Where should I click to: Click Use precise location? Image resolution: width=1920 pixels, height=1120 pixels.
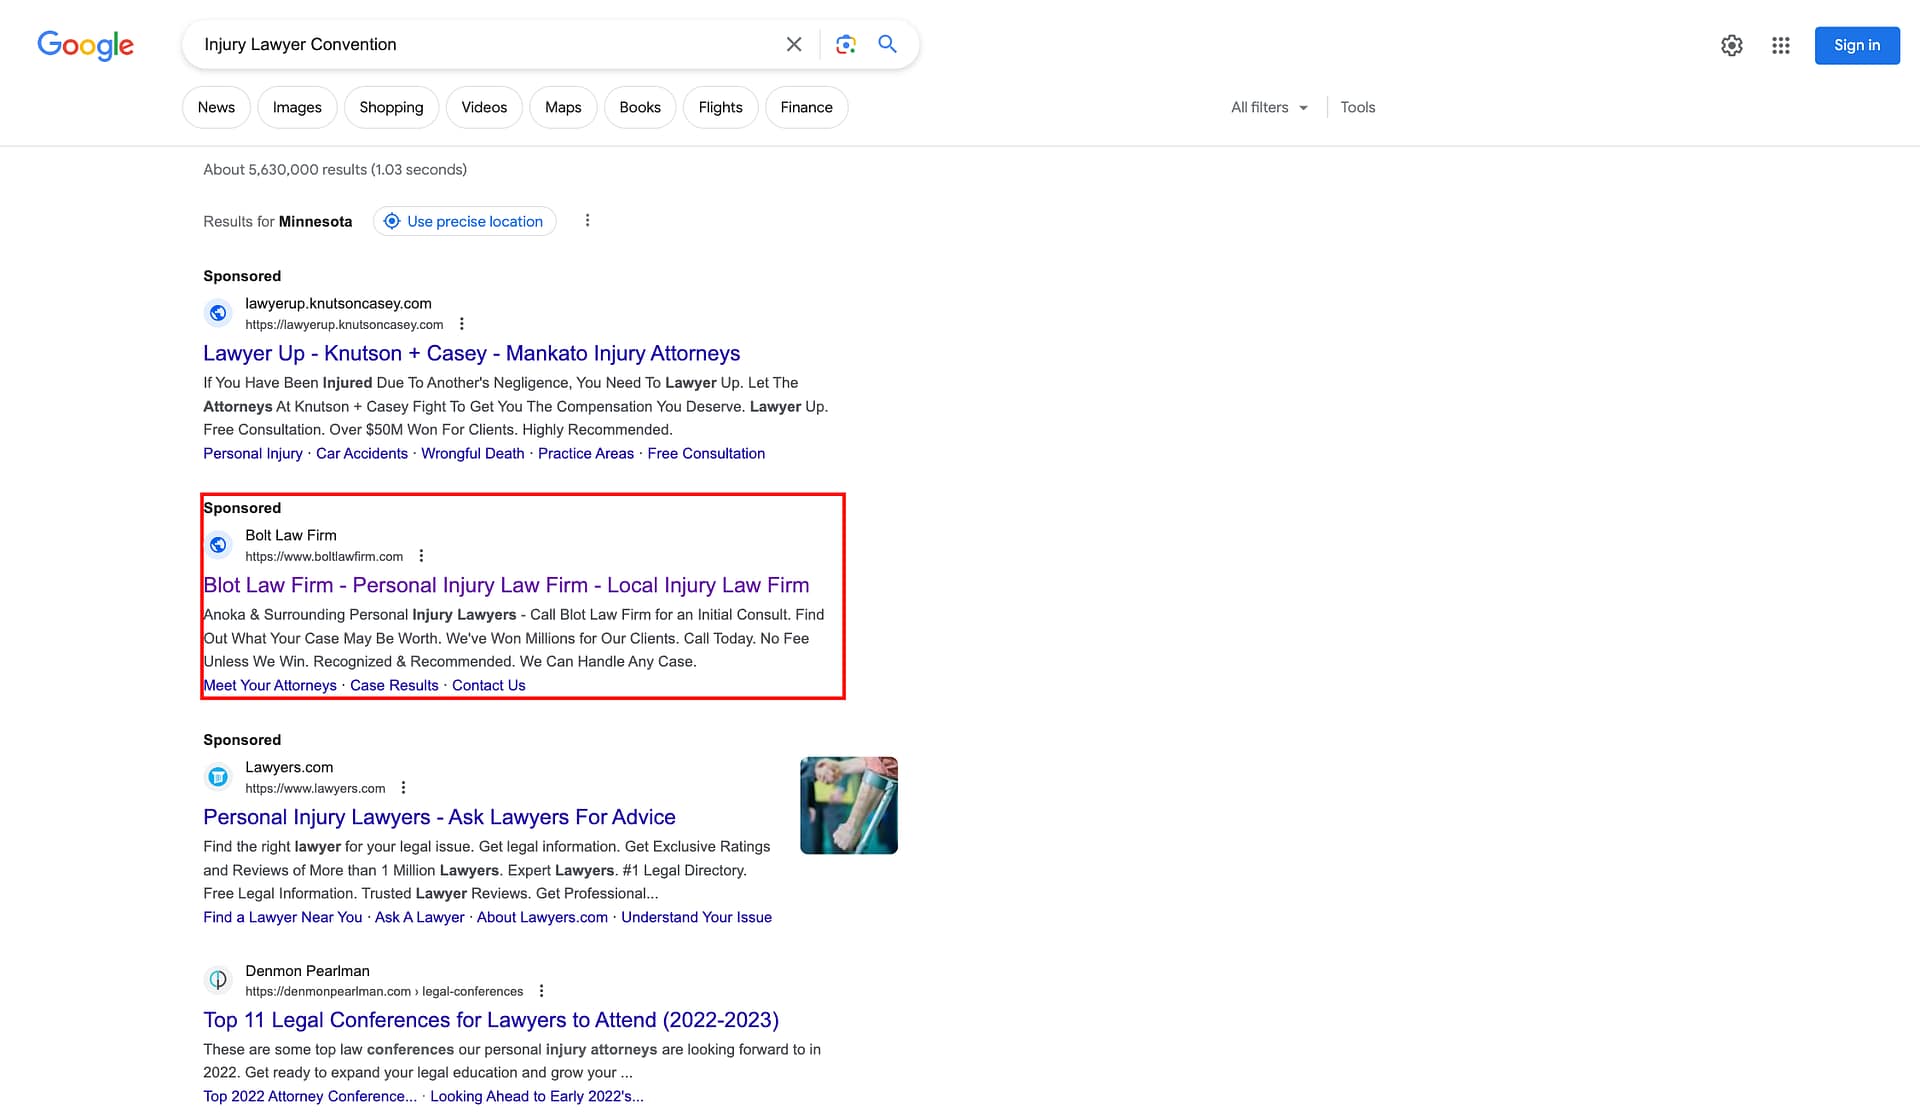point(464,221)
